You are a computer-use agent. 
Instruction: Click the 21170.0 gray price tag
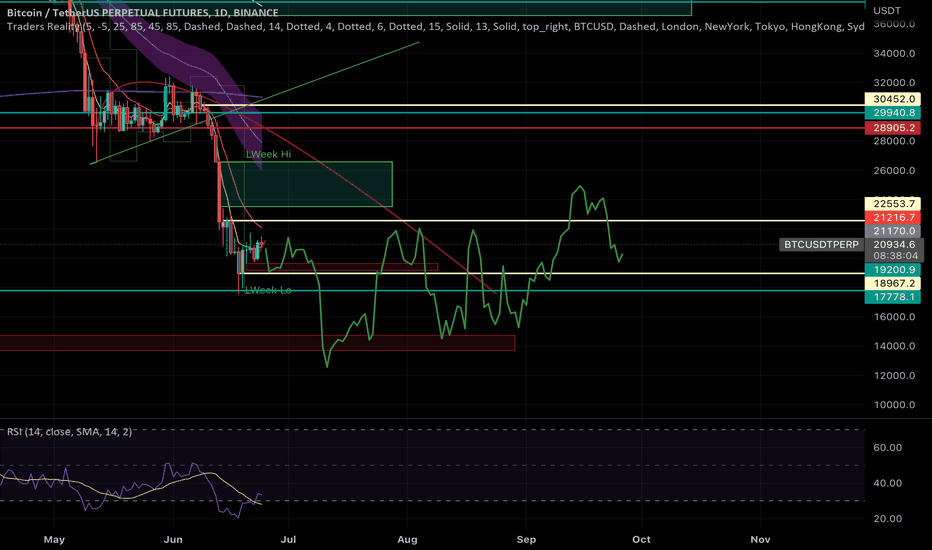[x=893, y=231]
